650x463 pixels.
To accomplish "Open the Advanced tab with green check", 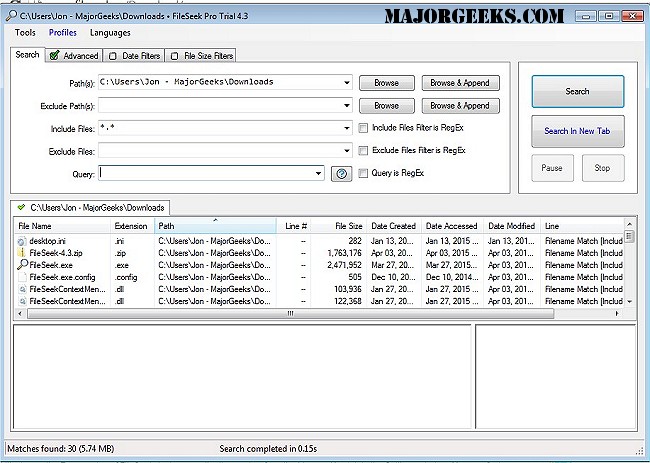I will [x=74, y=56].
